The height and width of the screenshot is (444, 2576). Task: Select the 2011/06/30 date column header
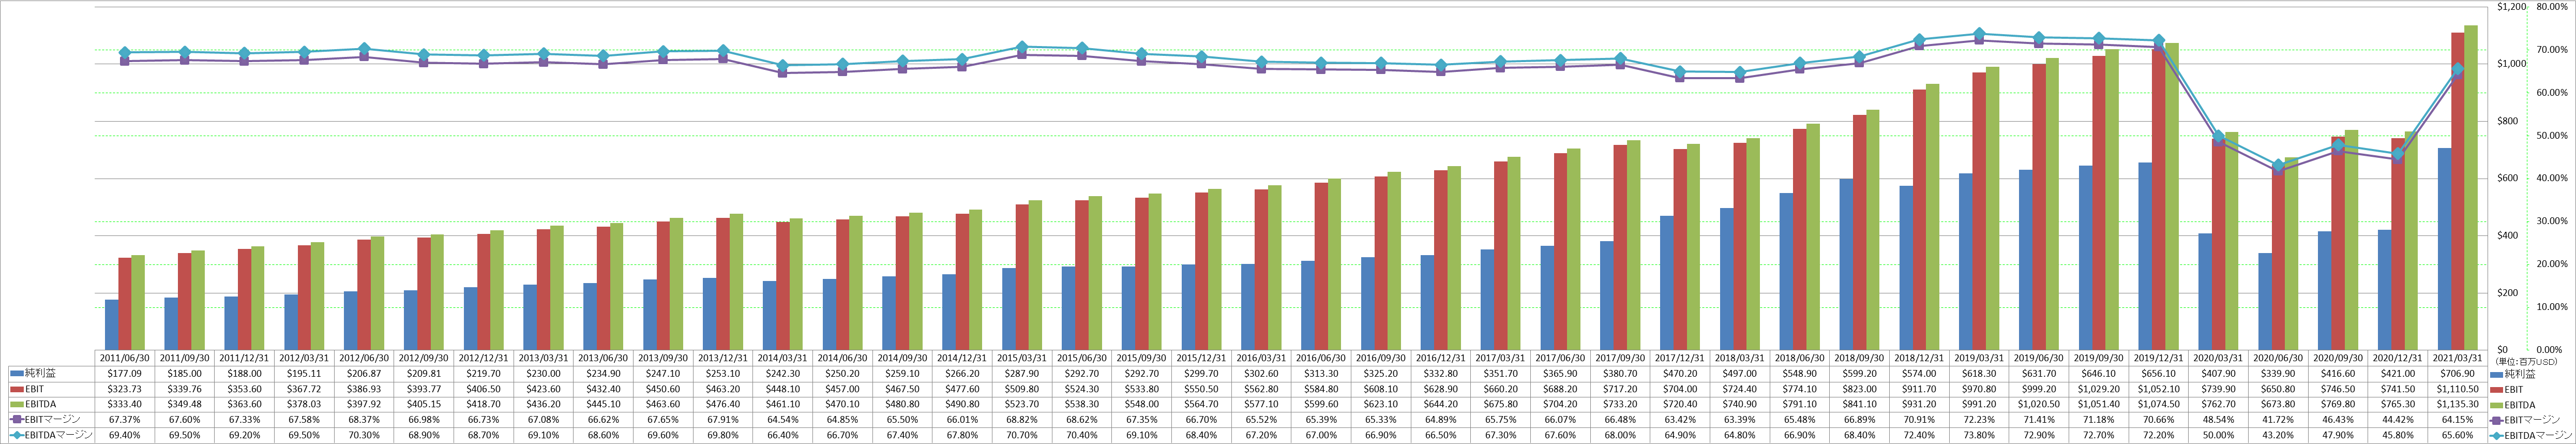(125, 357)
